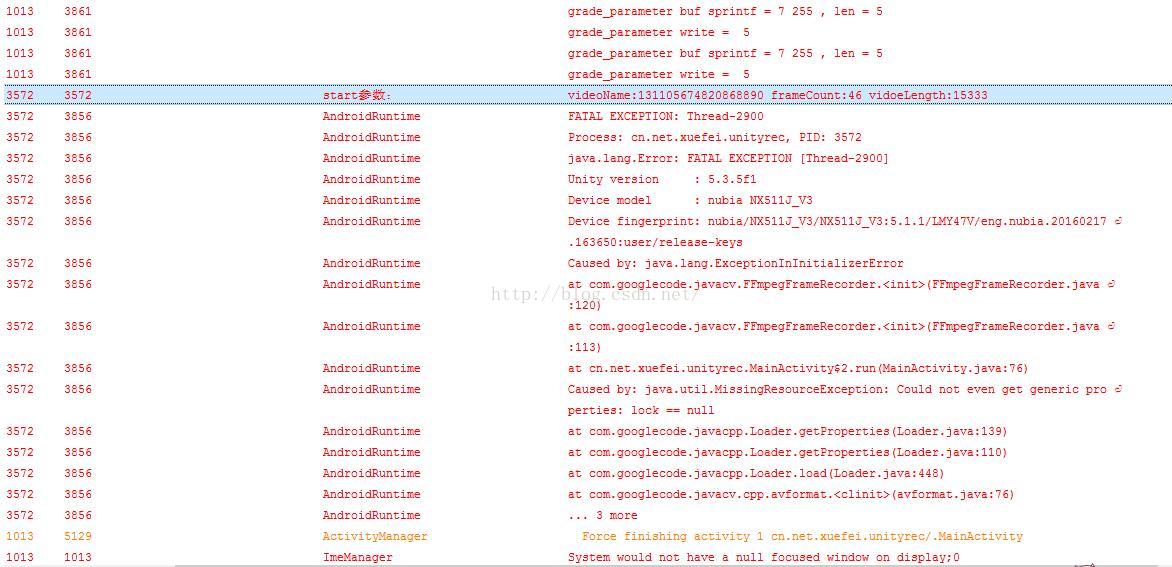Select 'FATAL EXCEPTION: Thread-2900' log line
The image size is (1172, 567).
666,116
